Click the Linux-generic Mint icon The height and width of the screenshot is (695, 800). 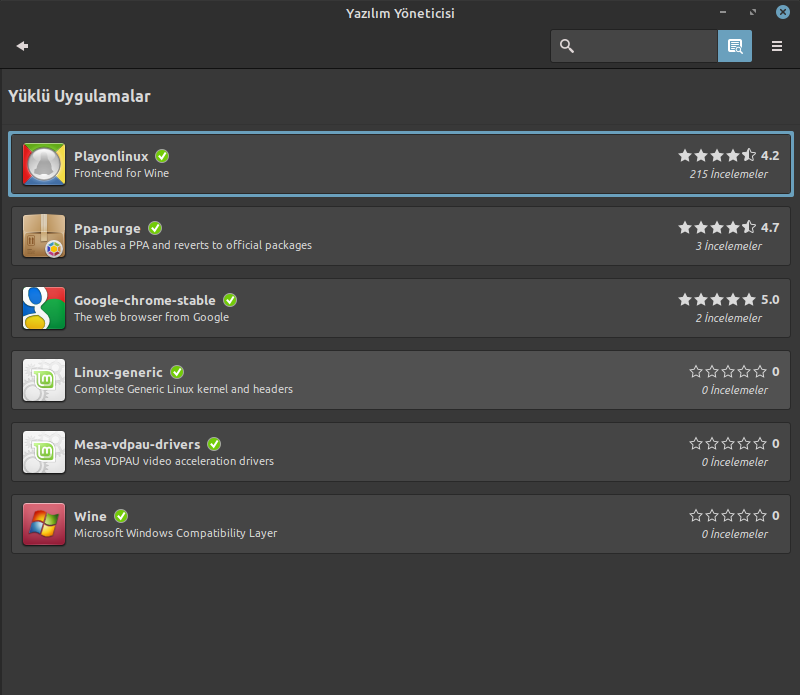tap(44, 380)
